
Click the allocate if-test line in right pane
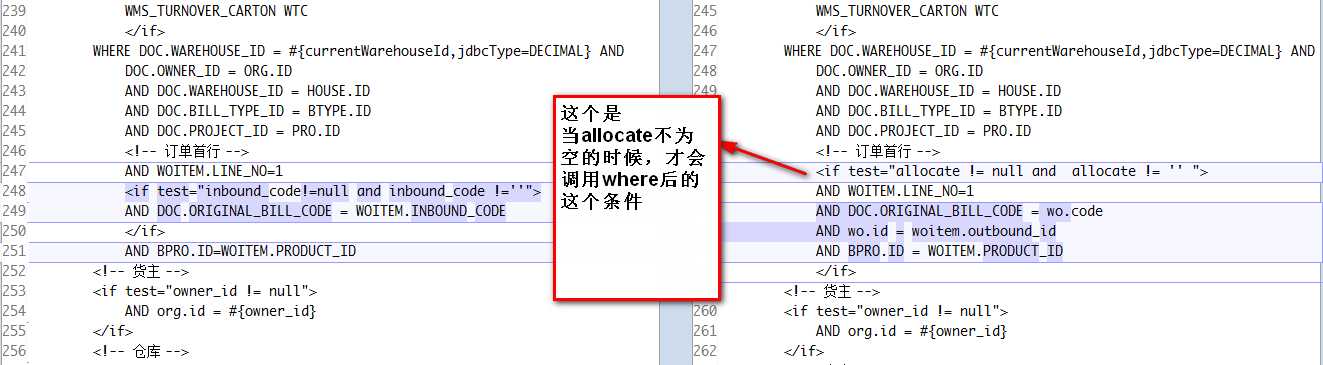tap(1012, 171)
